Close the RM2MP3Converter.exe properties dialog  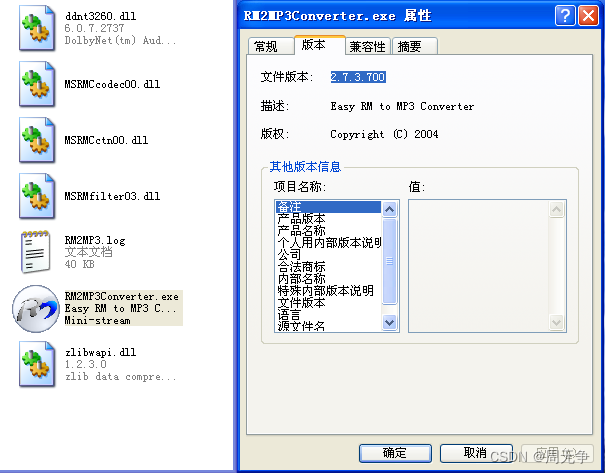coord(588,16)
